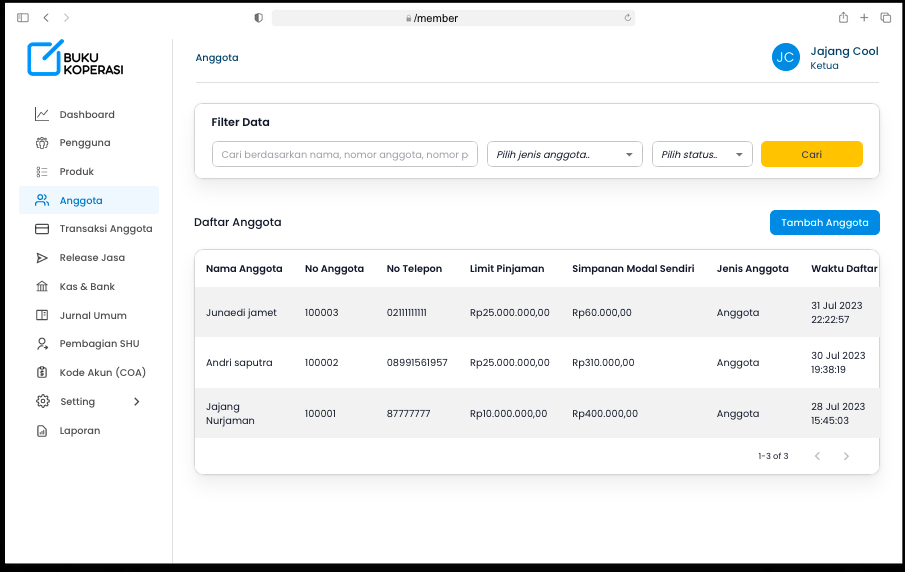This screenshot has height=572, width=905.
Task: Click the Nama Anggota column header
Action: pyautogui.click(x=244, y=269)
